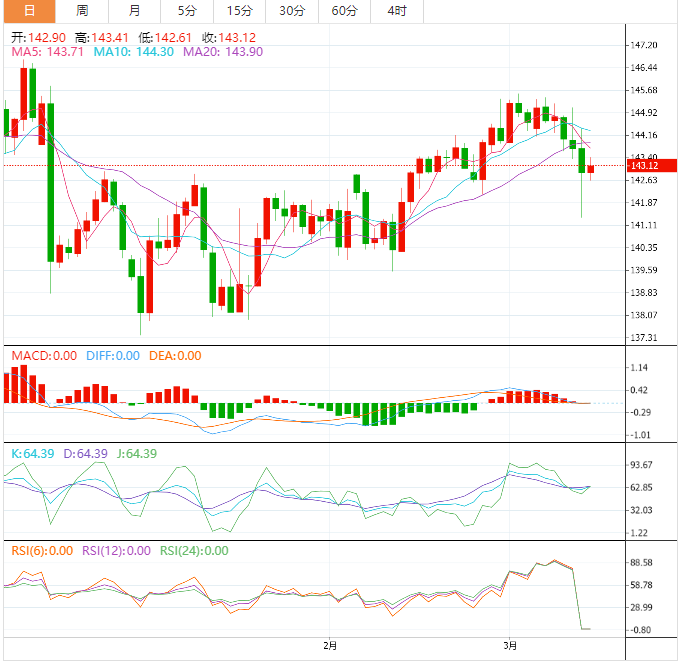Click the 高:143.41 high price
681x664 pixels.
[102, 38]
